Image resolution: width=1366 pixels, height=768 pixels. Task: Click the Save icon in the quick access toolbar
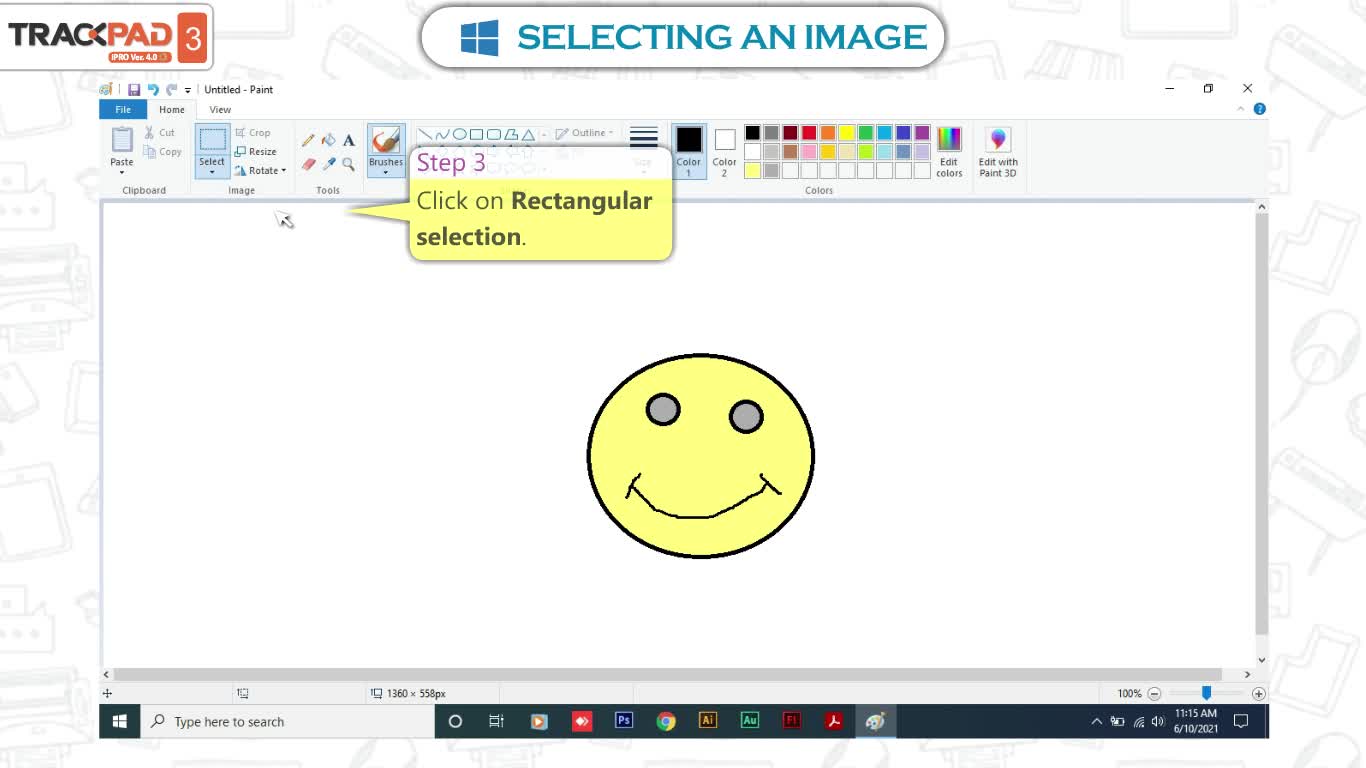pos(134,90)
